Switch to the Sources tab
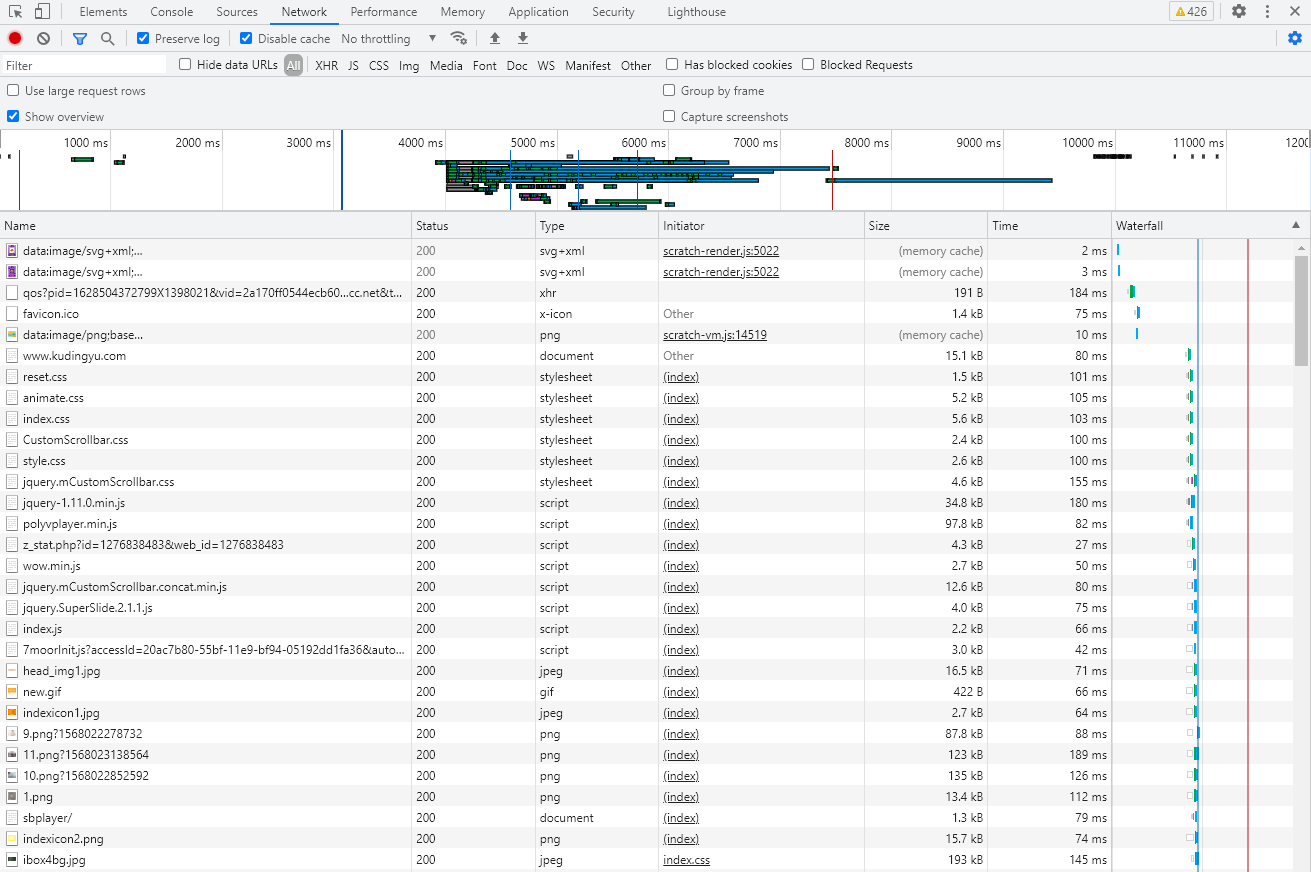 point(237,12)
